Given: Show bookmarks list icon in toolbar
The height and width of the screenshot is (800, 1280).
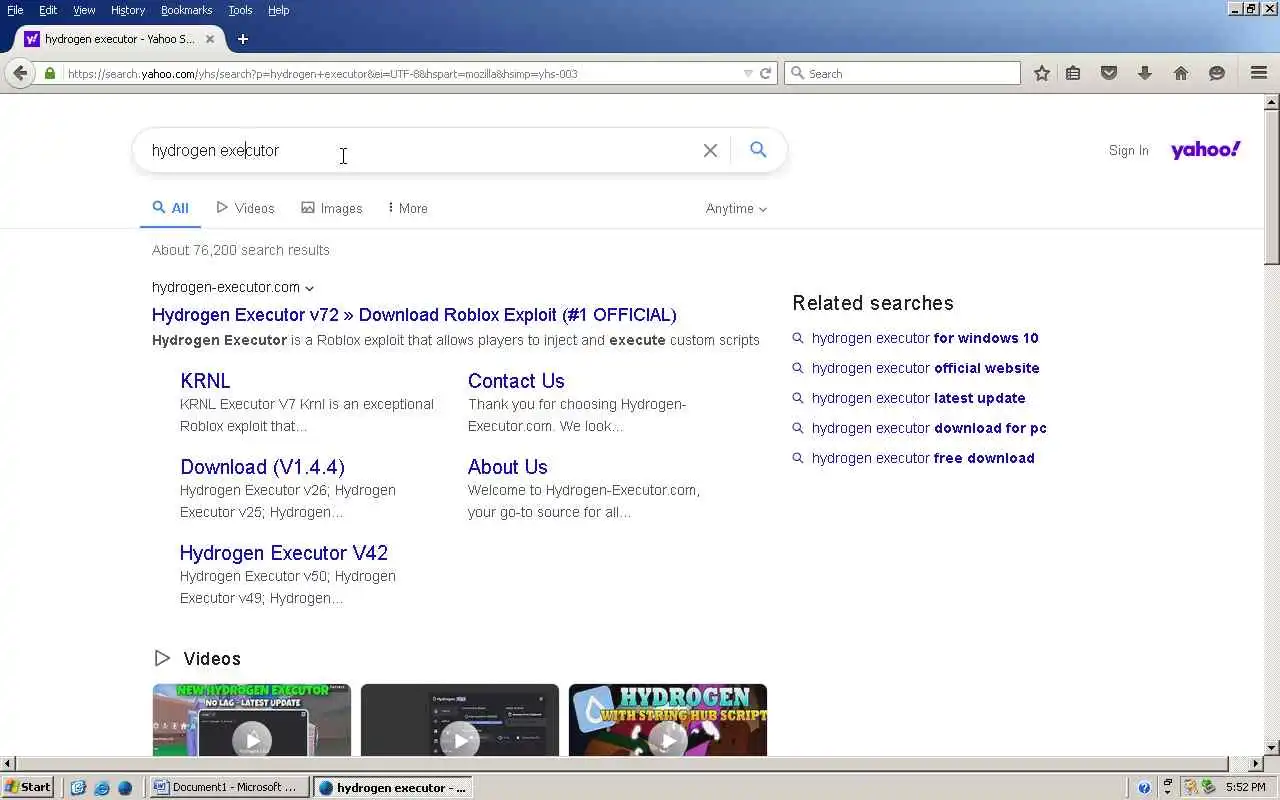Looking at the screenshot, I should click(x=1073, y=73).
